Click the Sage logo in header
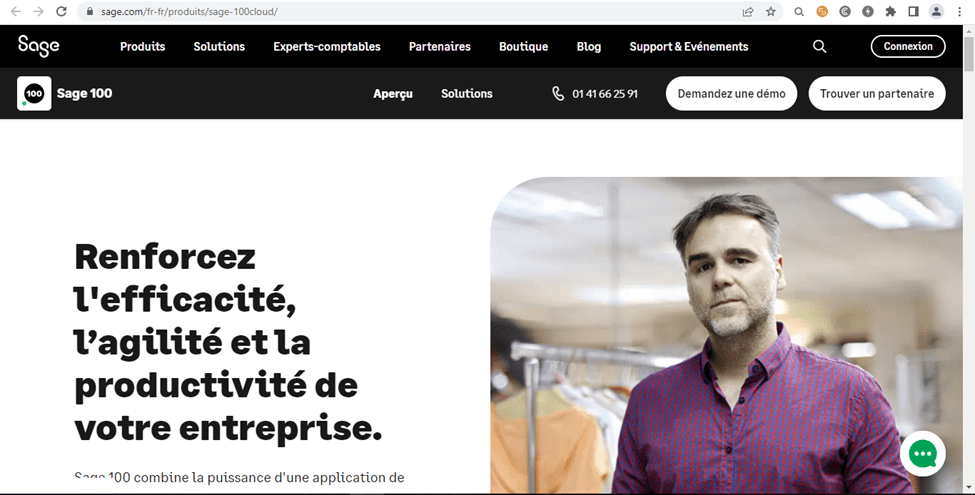Screen dimensions: 975x495 point(39,46)
